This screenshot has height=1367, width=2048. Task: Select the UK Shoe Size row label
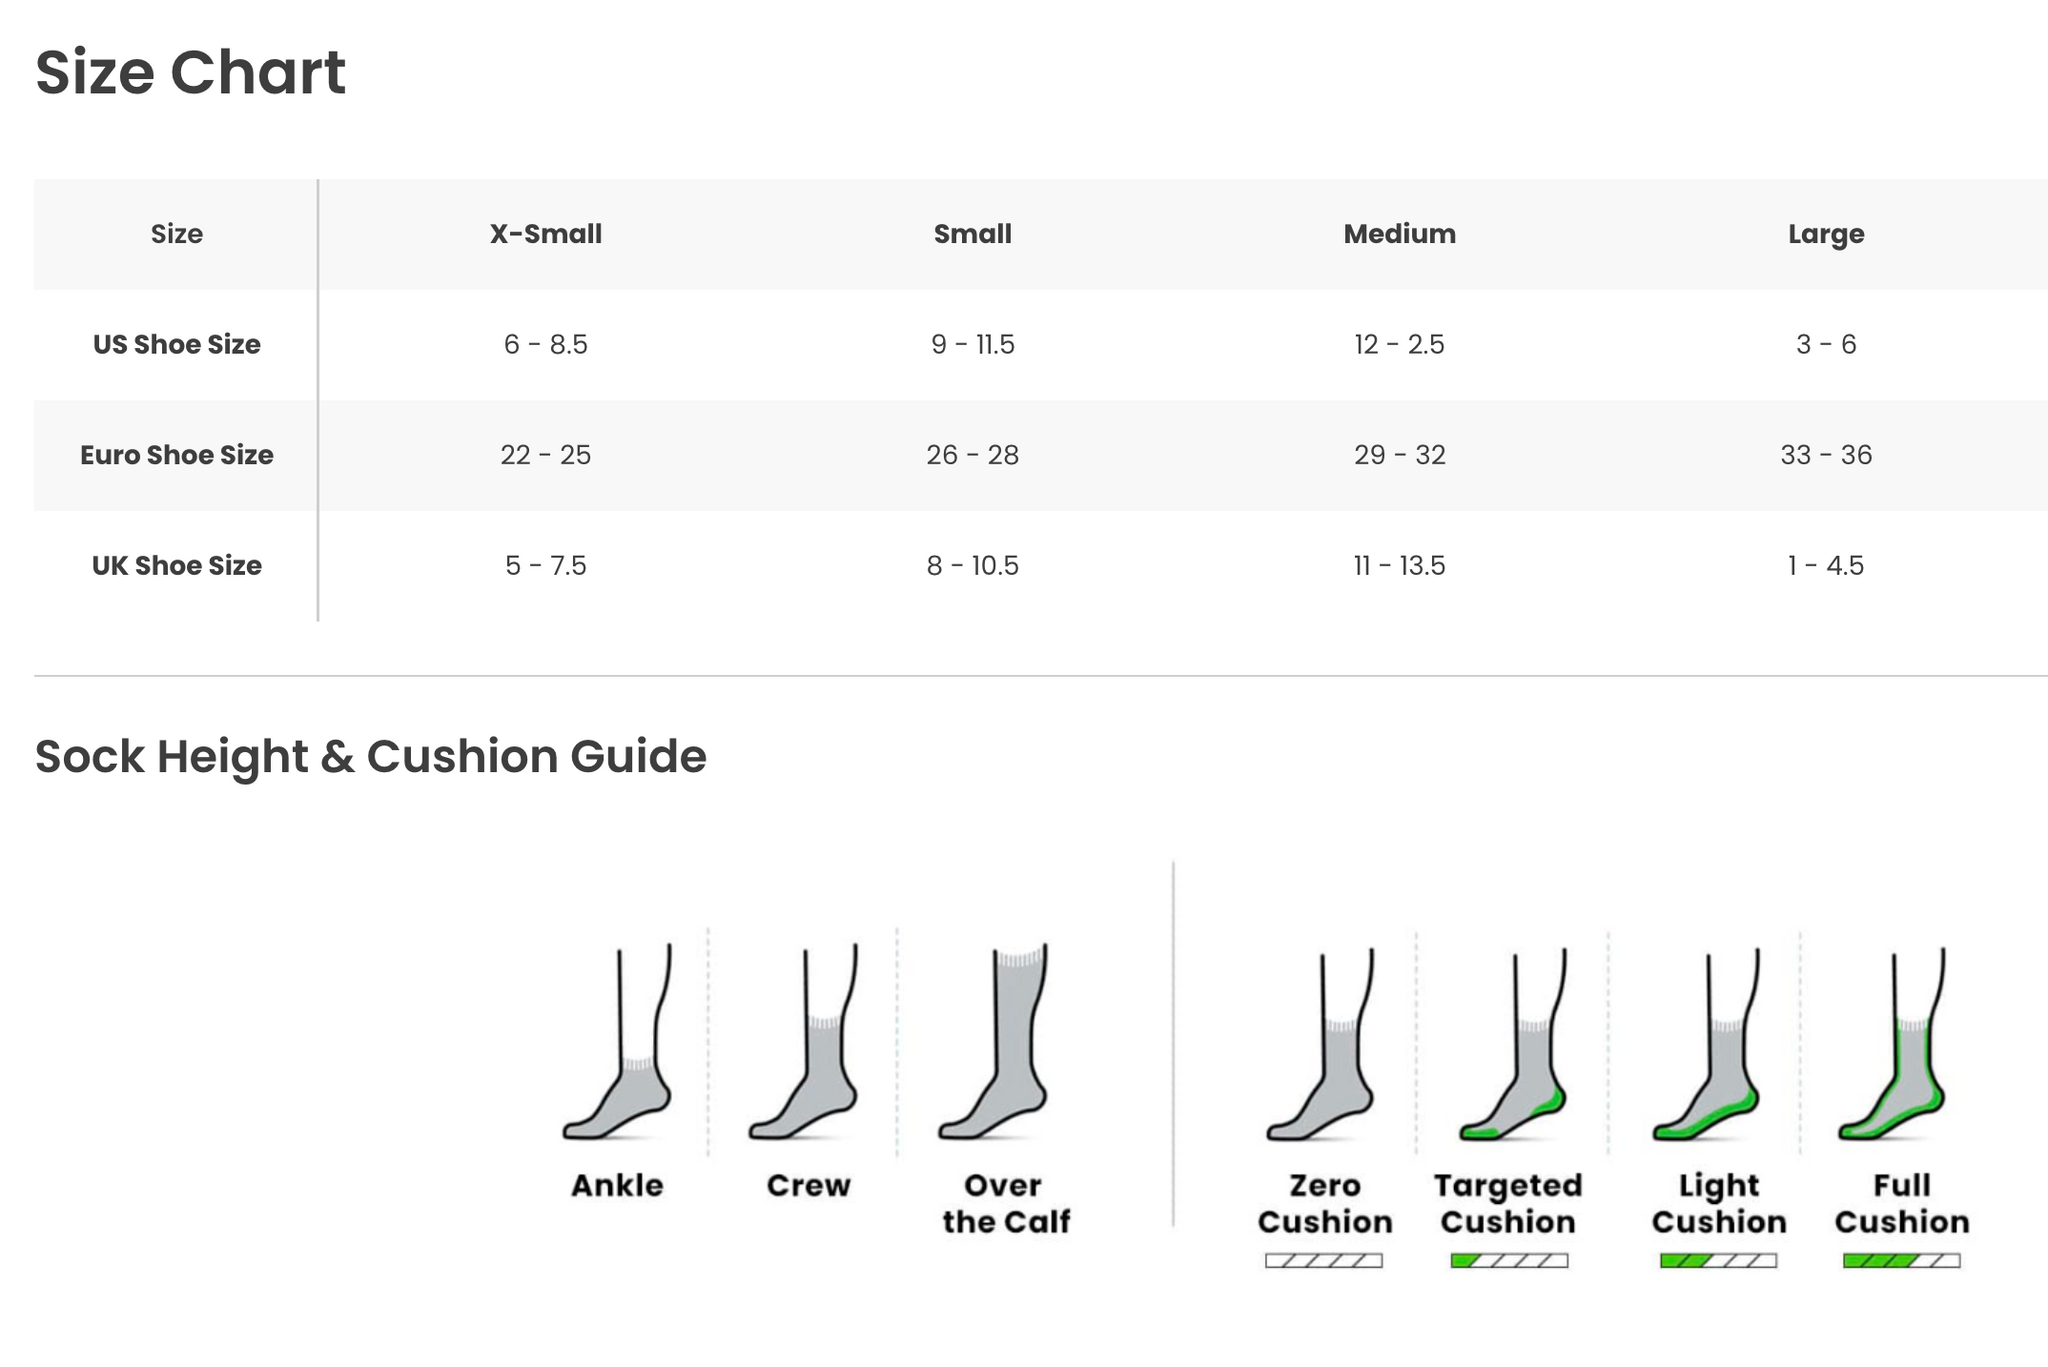point(177,566)
